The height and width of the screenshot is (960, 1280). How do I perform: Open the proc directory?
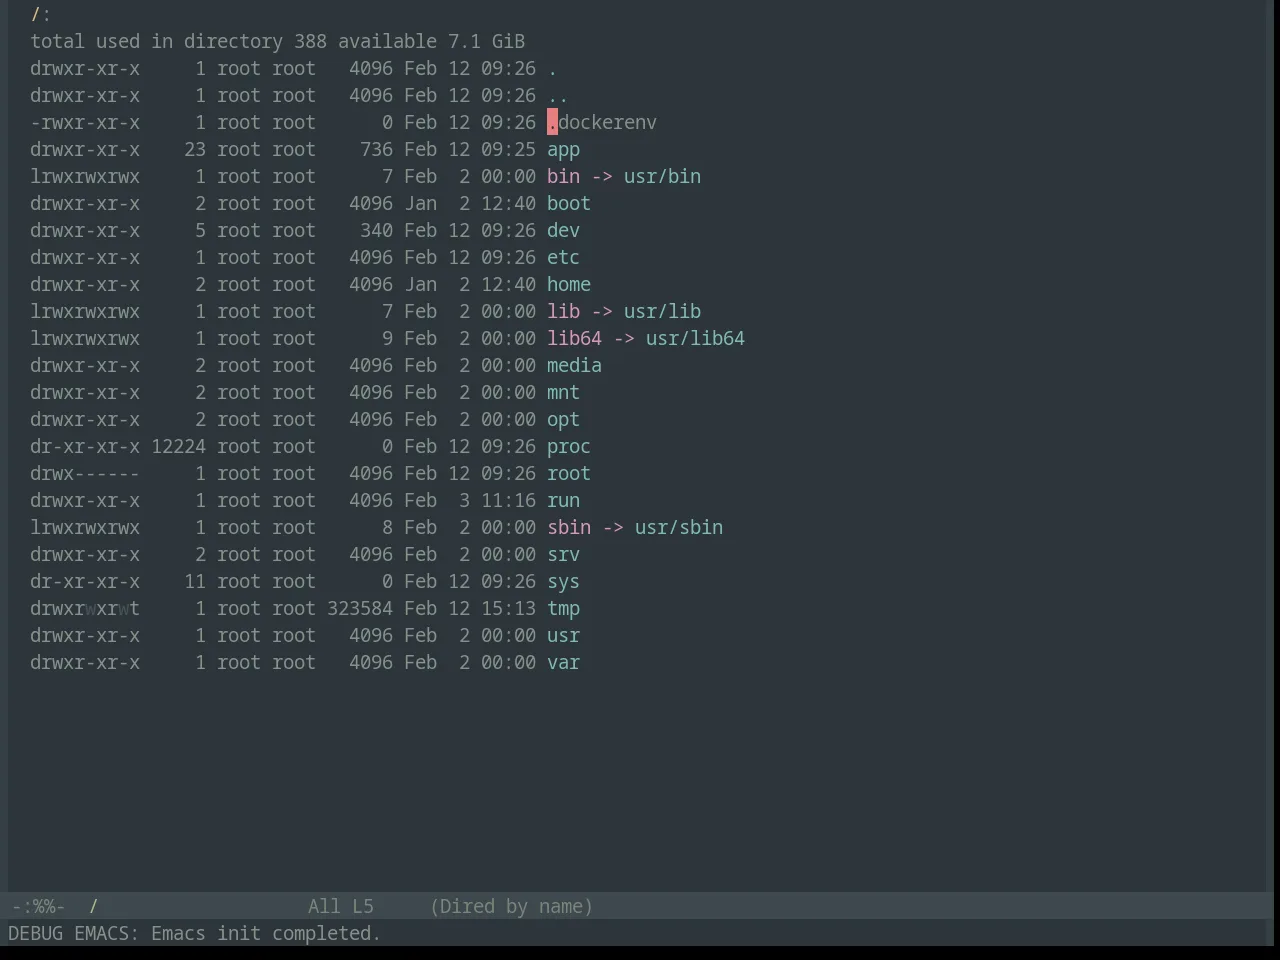(569, 447)
